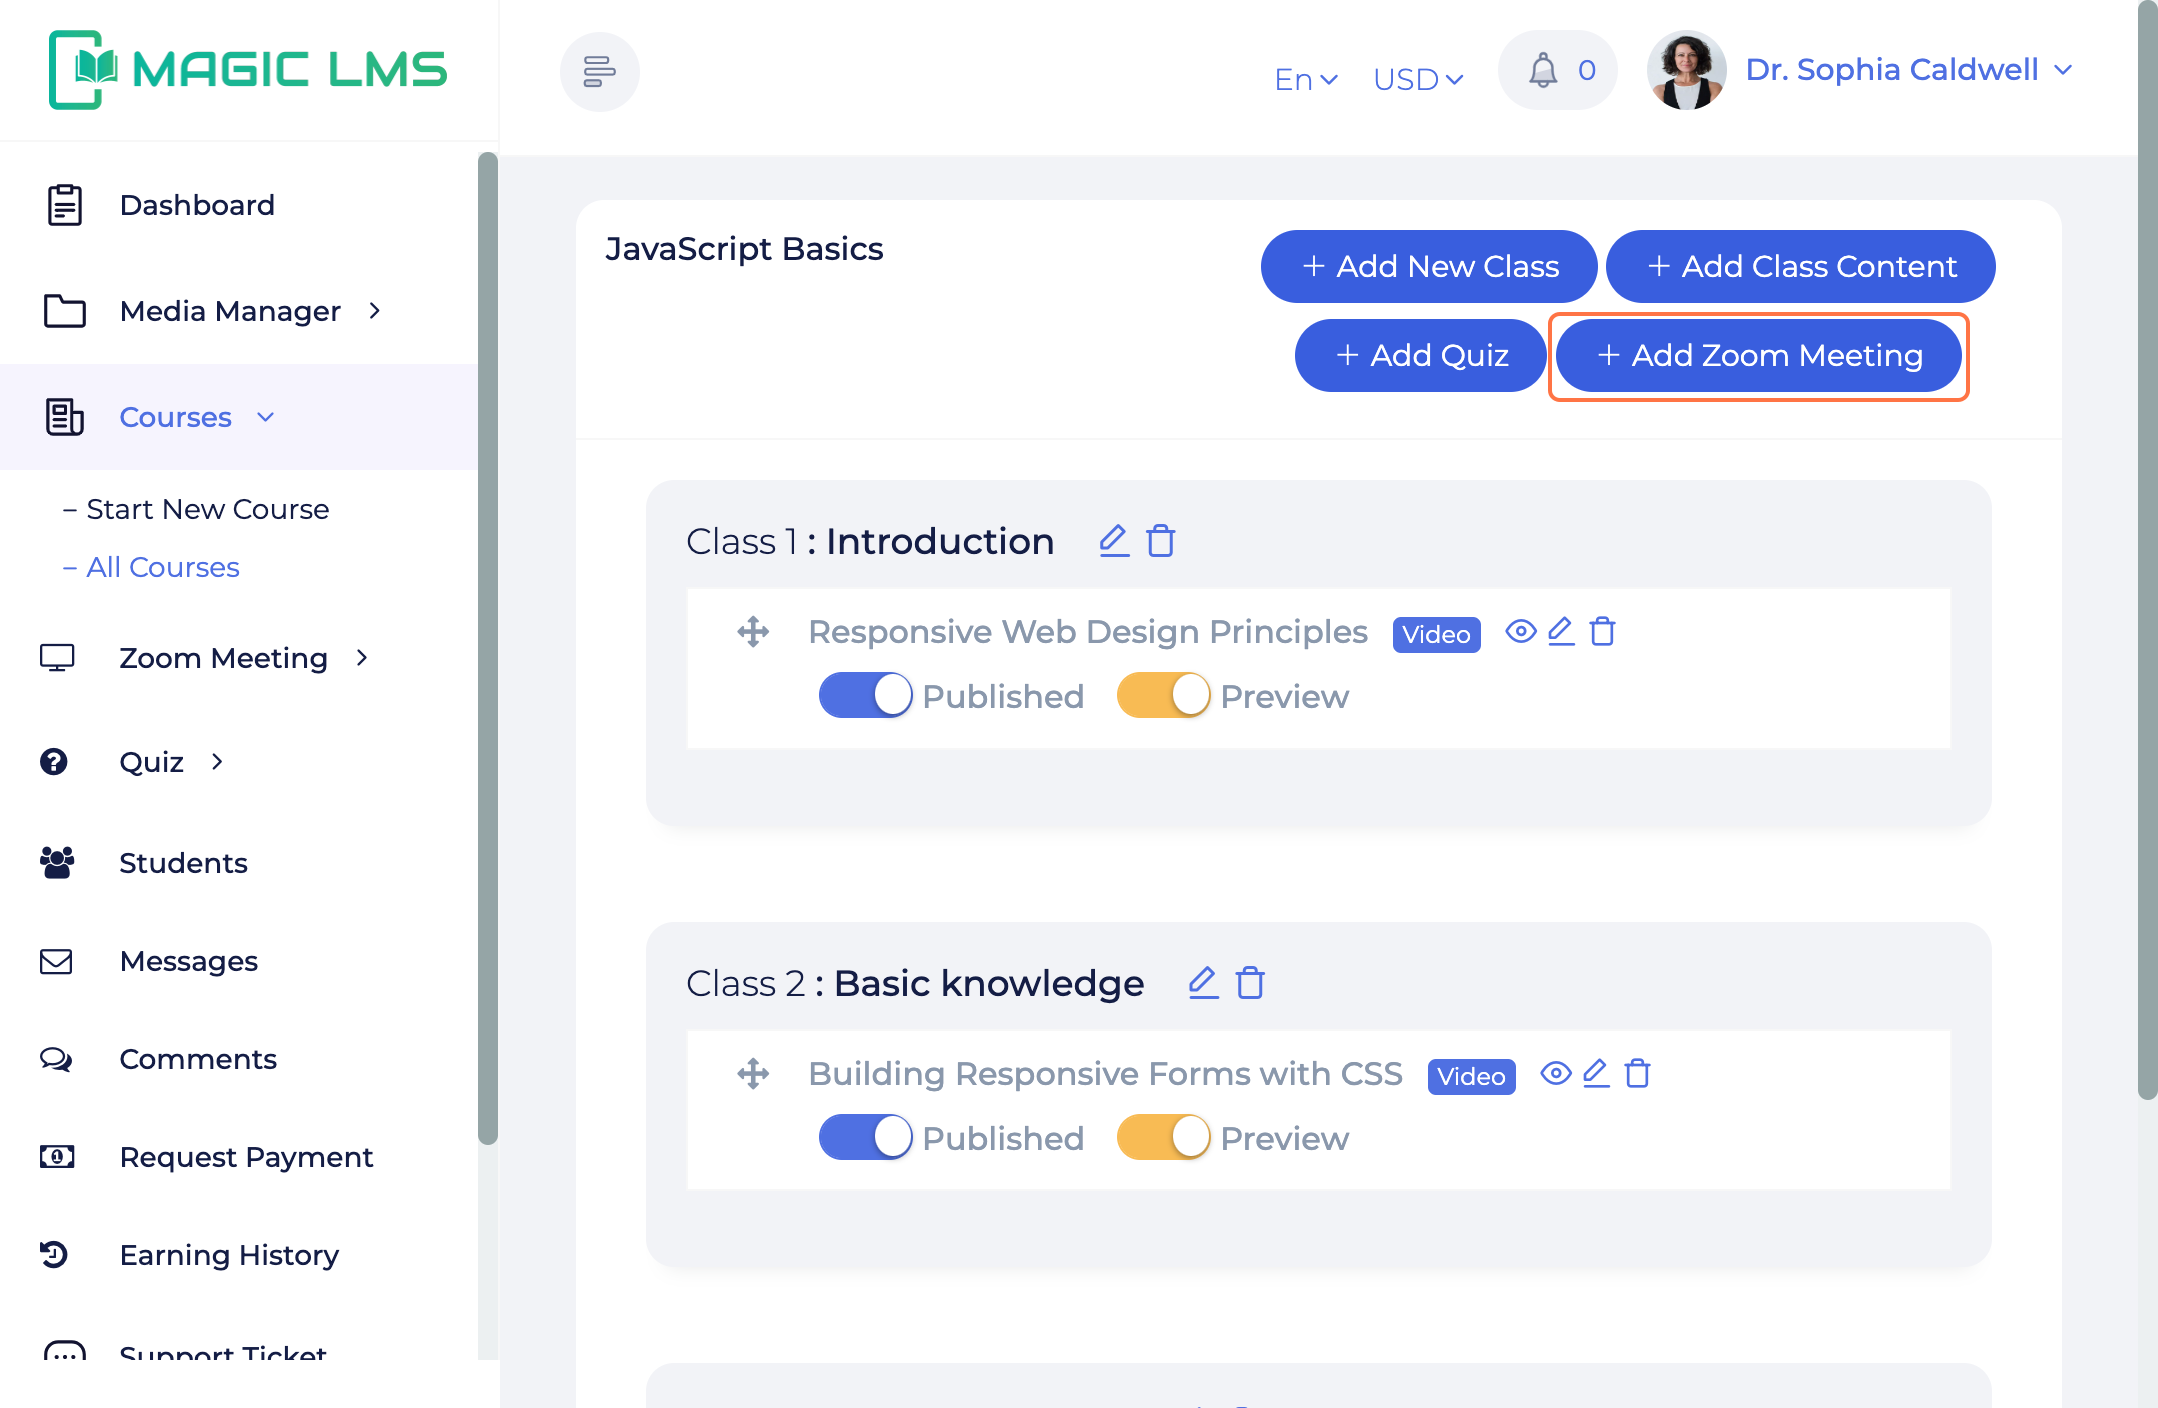Click Building Responsive Forms with CSS title
The width and height of the screenshot is (2158, 1408).
[1105, 1074]
